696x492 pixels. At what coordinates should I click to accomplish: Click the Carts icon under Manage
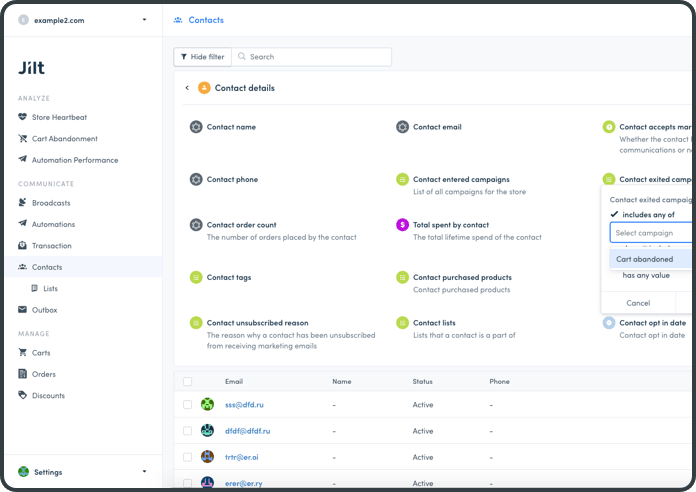click(x=23, y=353)
